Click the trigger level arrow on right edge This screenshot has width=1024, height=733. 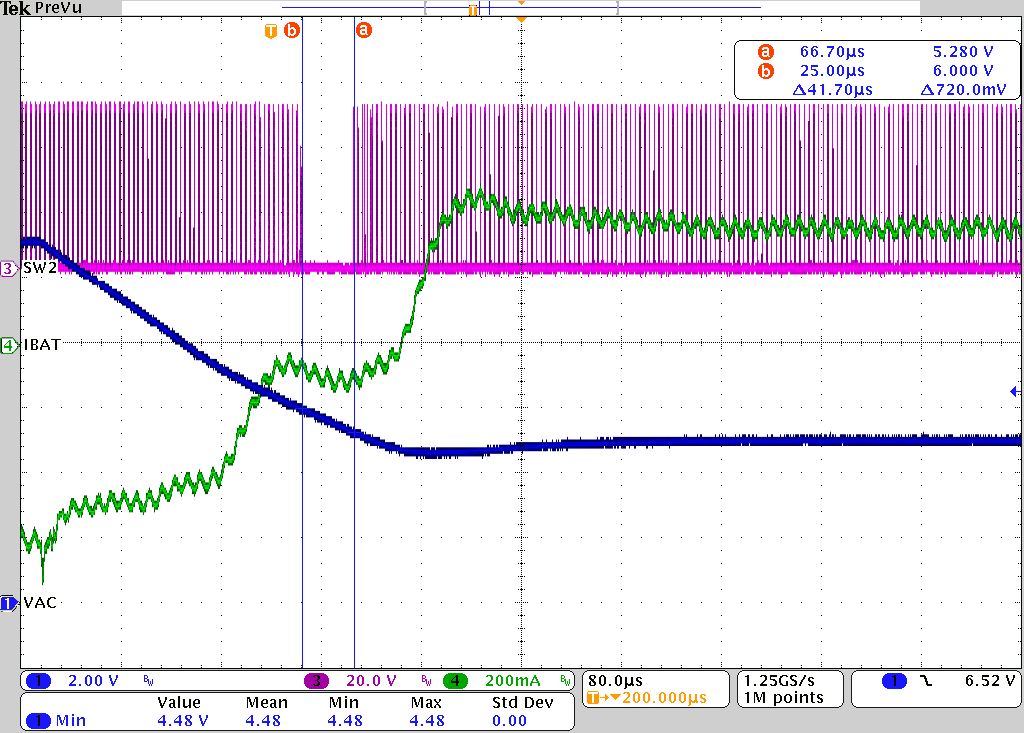[x=1014, y=391]
